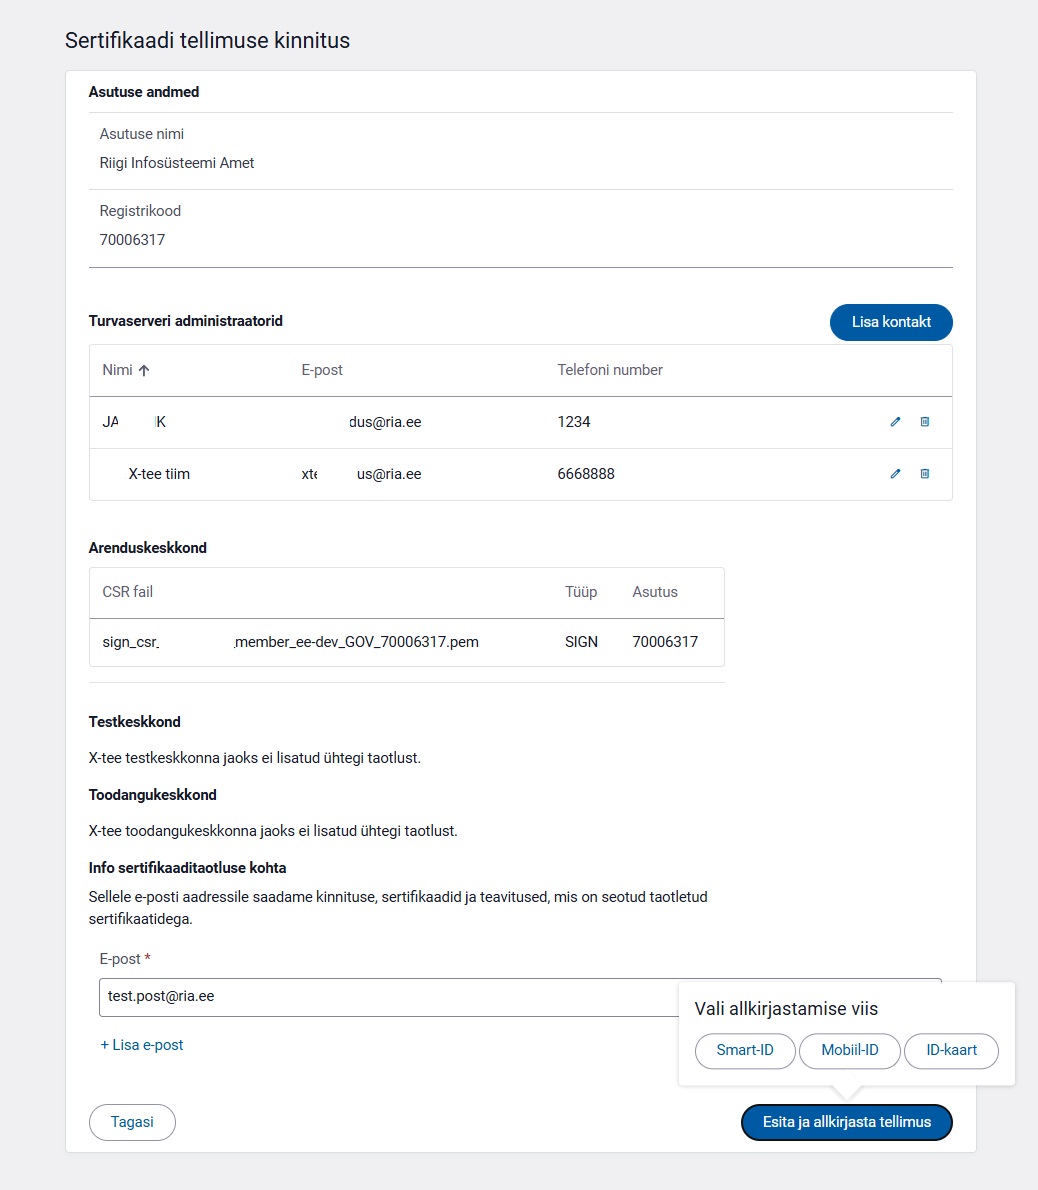Choose Mobiil-ID signing method

coord(849,1050)
